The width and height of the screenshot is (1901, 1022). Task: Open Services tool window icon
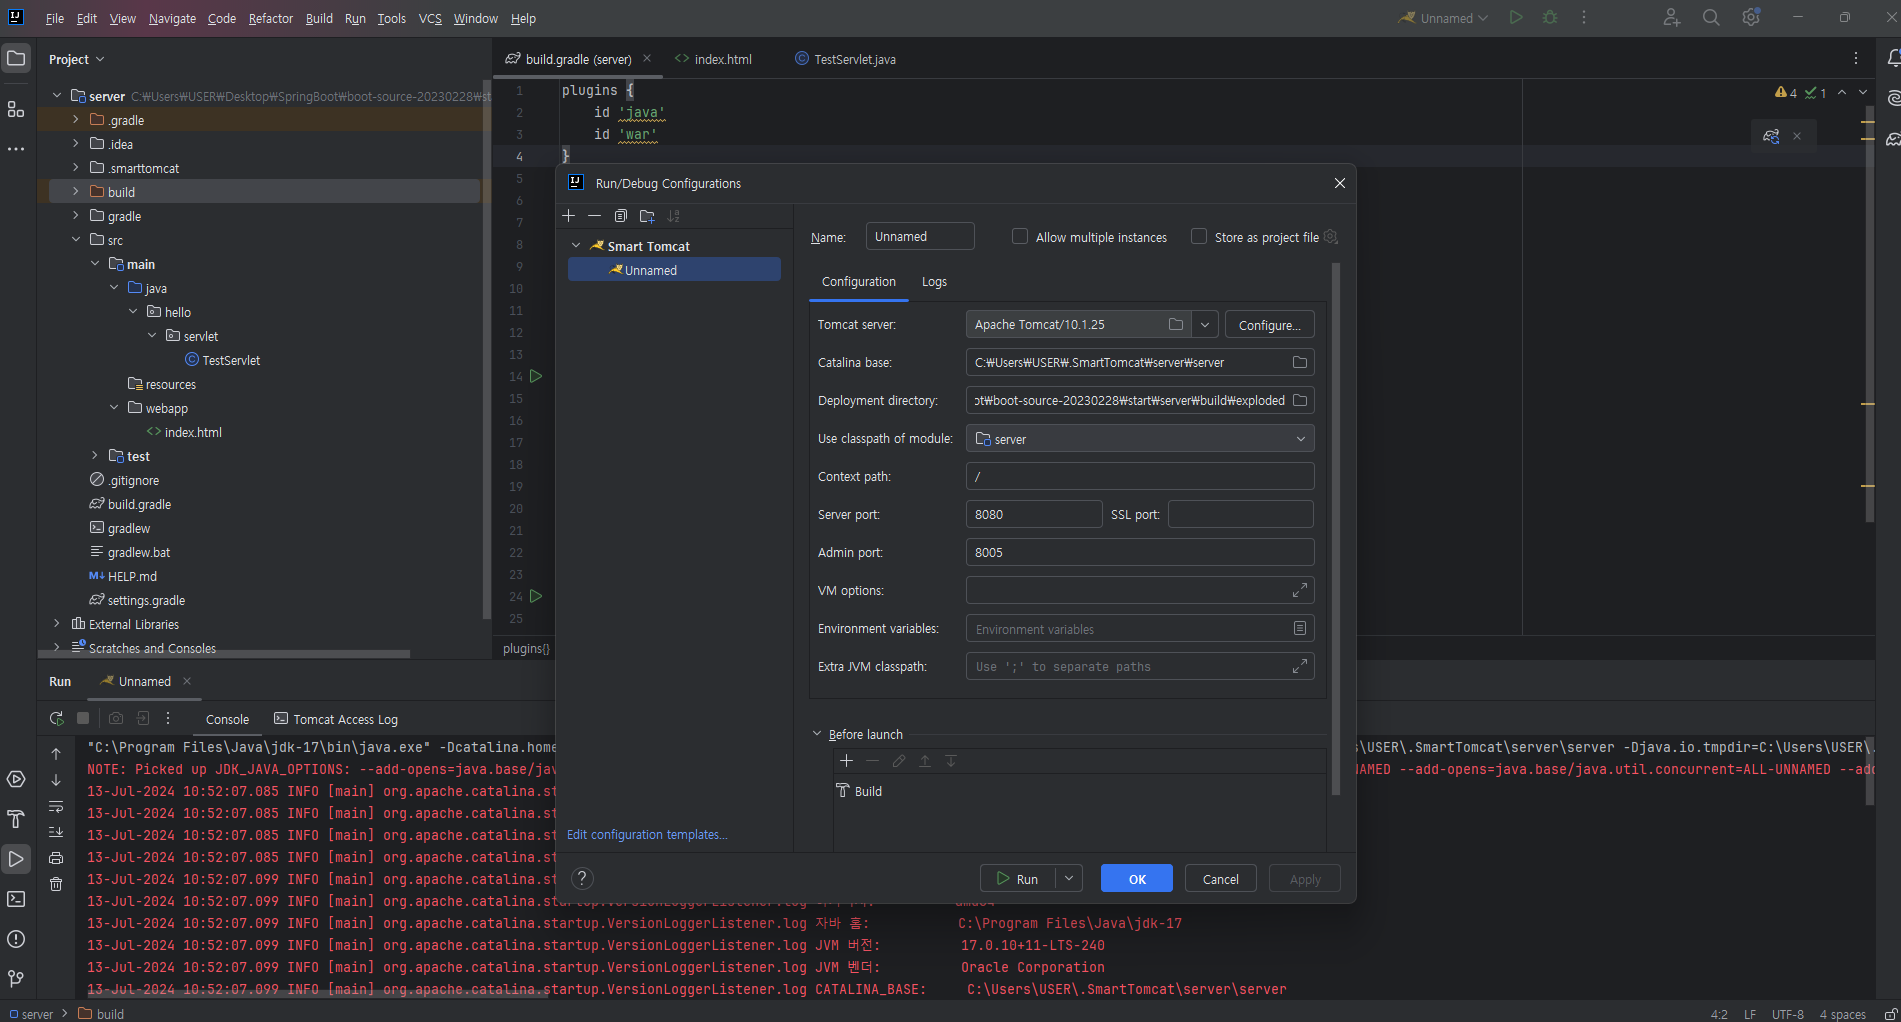(x=16, y=779)
